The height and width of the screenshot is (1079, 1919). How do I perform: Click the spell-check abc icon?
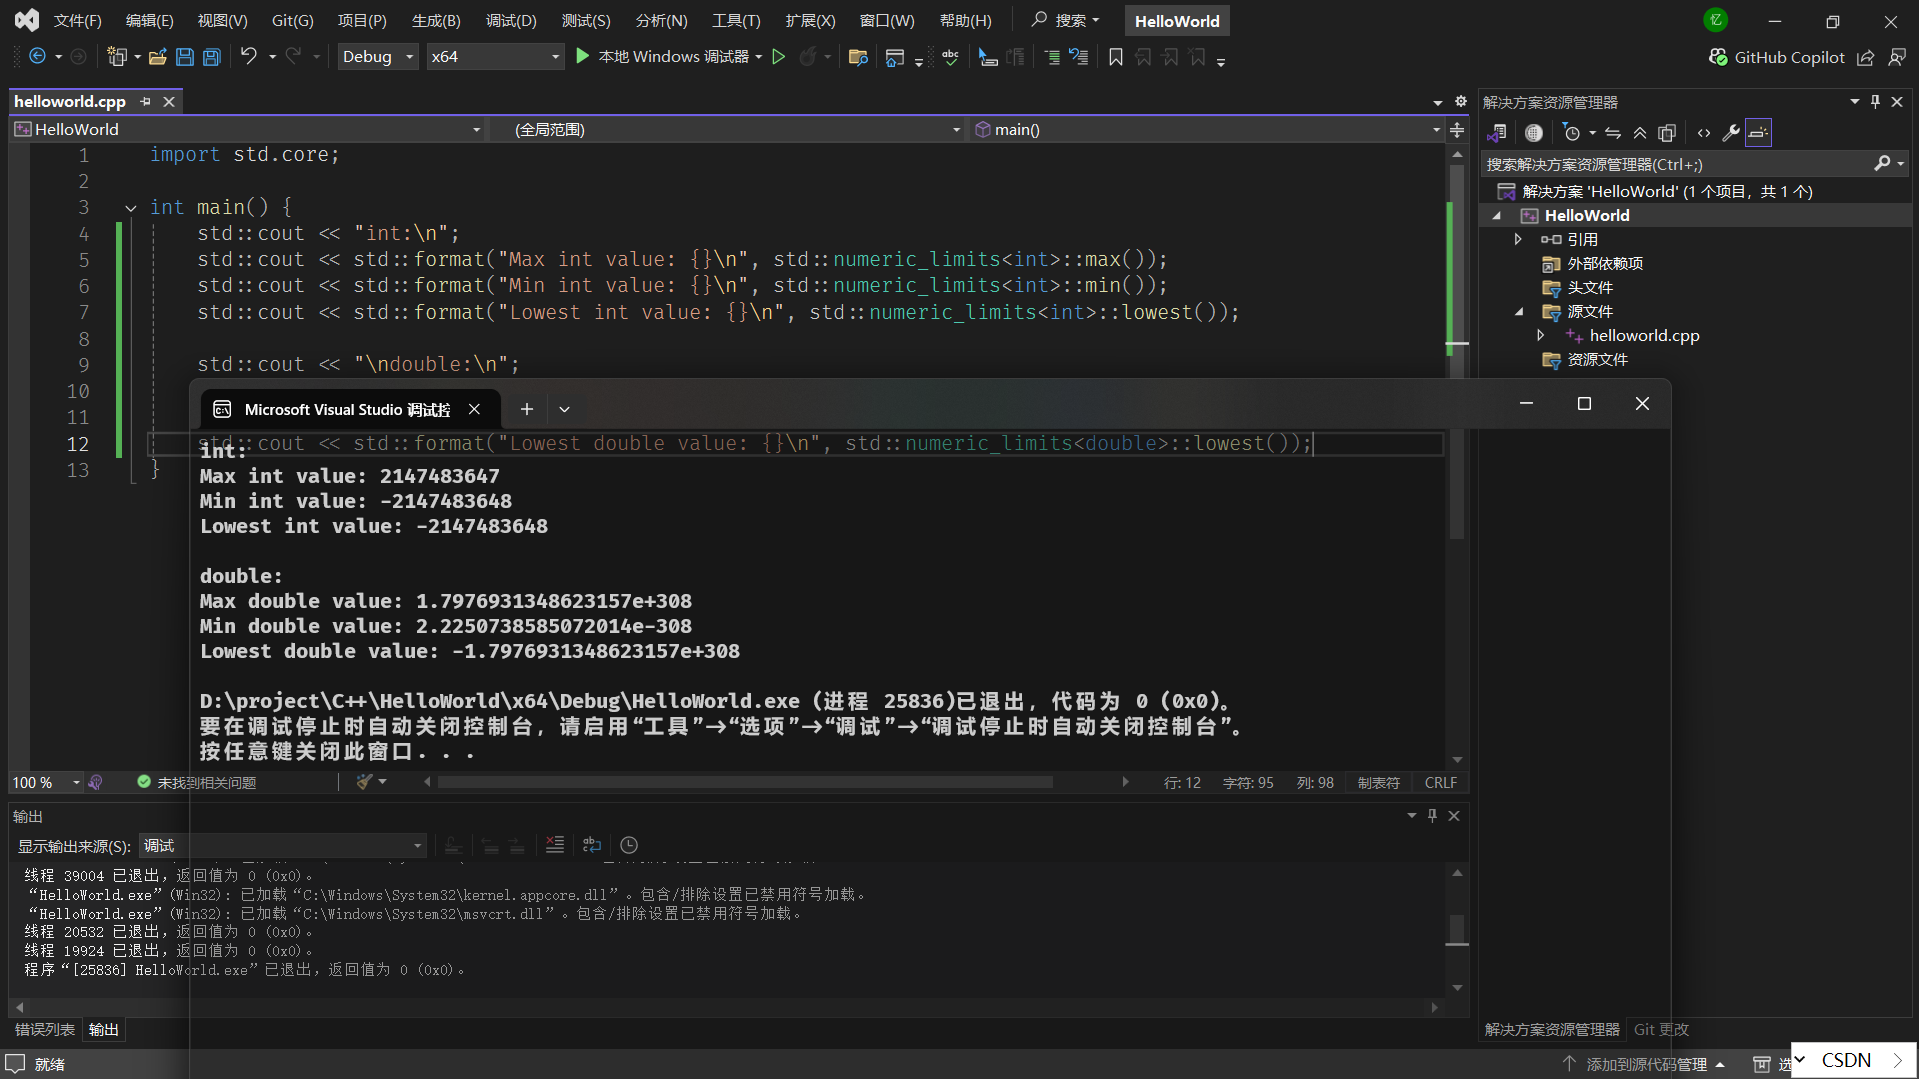(x=950, y=57)
